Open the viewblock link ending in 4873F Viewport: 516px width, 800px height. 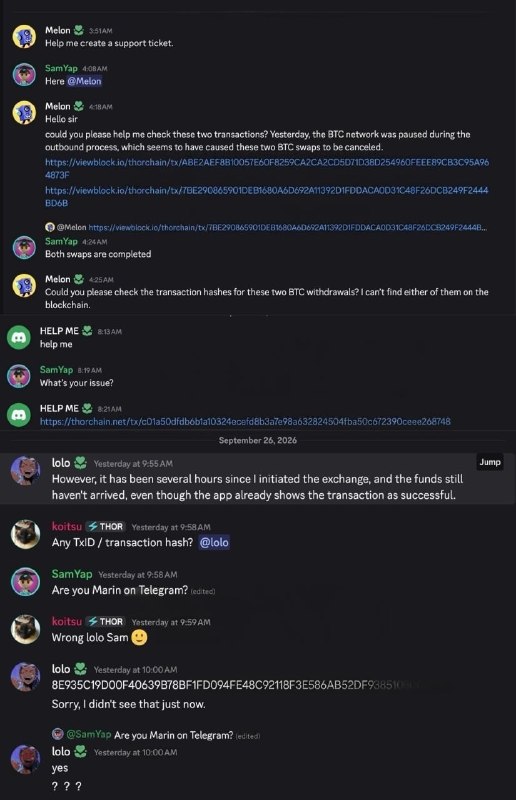267,168
